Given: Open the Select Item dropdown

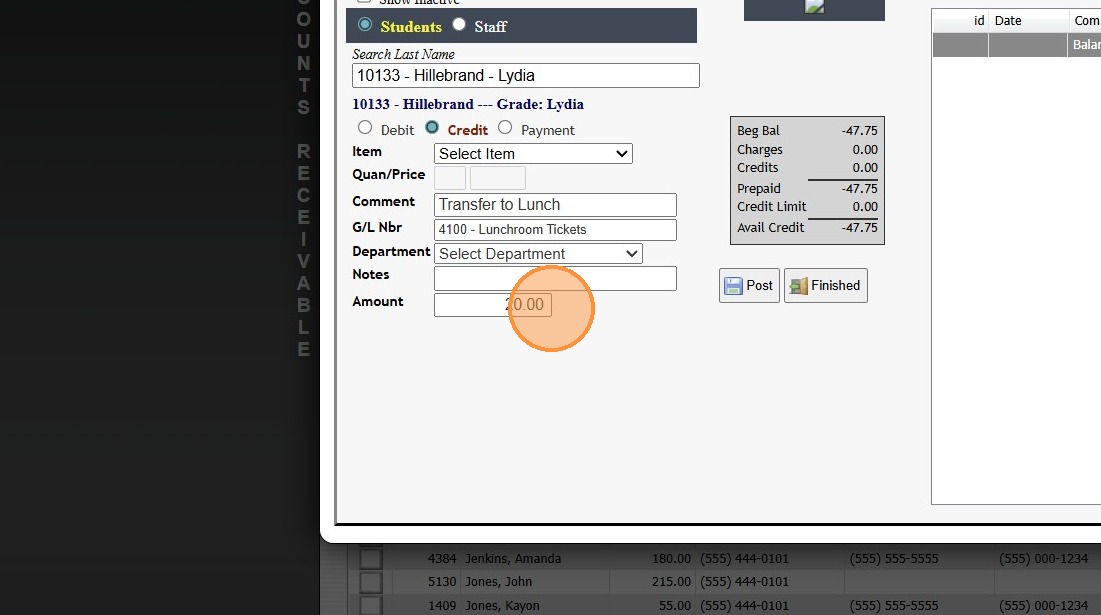Looking at the screenshot, I should point(533,154).
